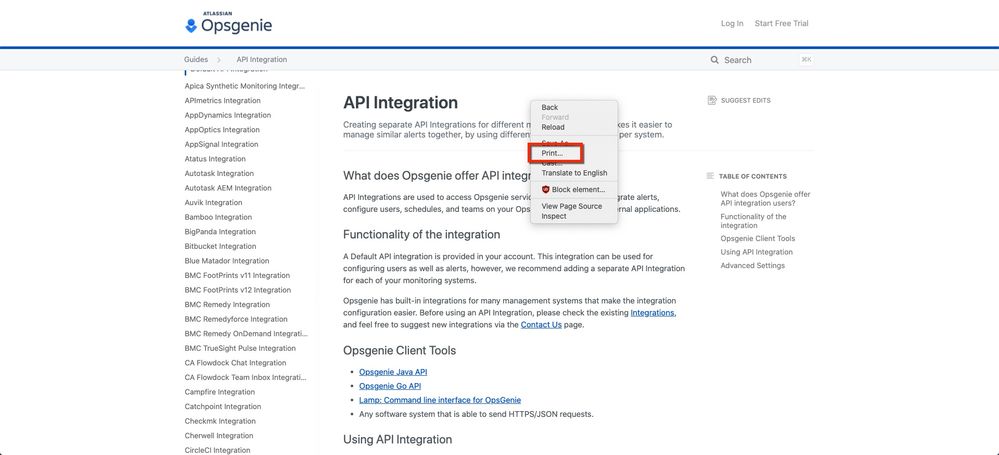This screenshot has width=999, height=455.
Task: Open Campfire Integration sidebar item
Action: point(220,392)
